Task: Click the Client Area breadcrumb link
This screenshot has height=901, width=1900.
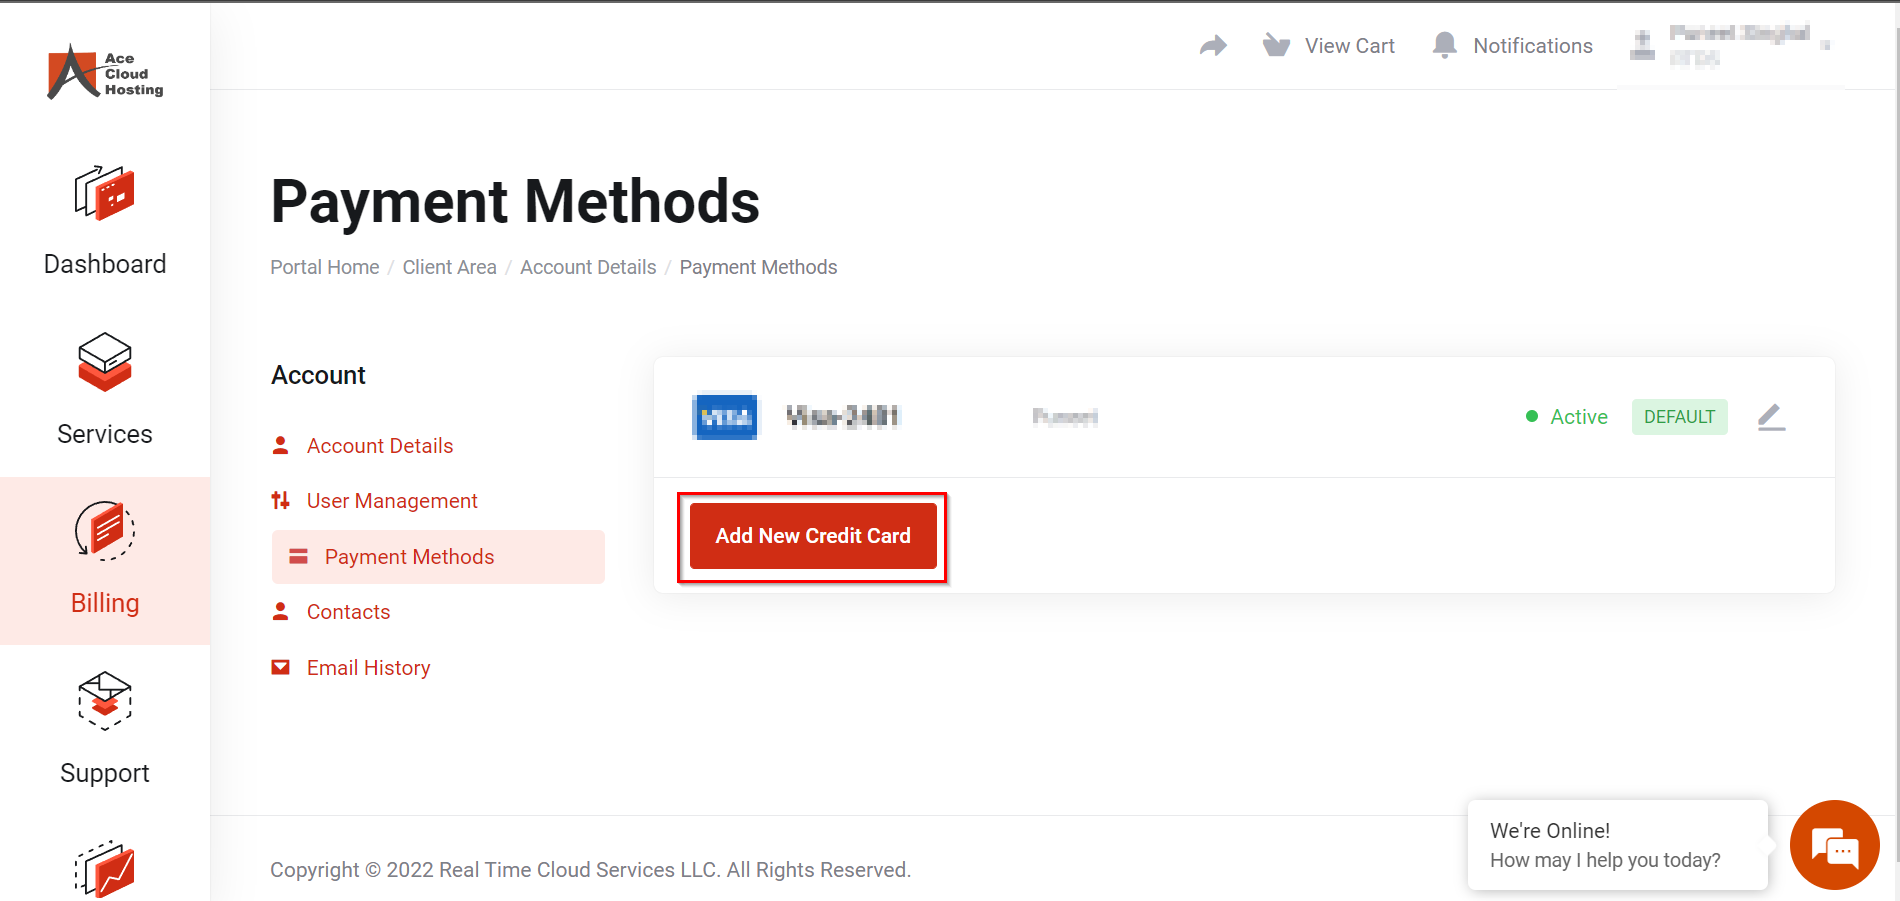Action: pos(449,267)
